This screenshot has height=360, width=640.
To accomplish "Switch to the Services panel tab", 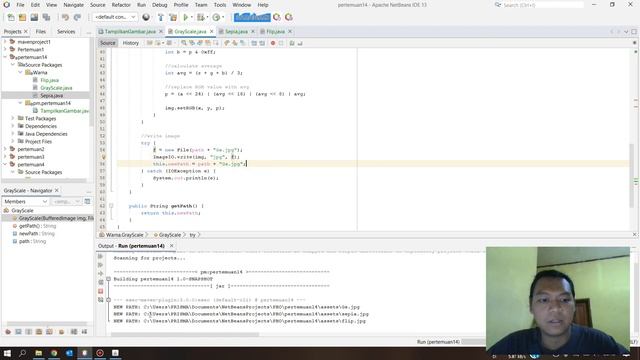I will (66, 31).
